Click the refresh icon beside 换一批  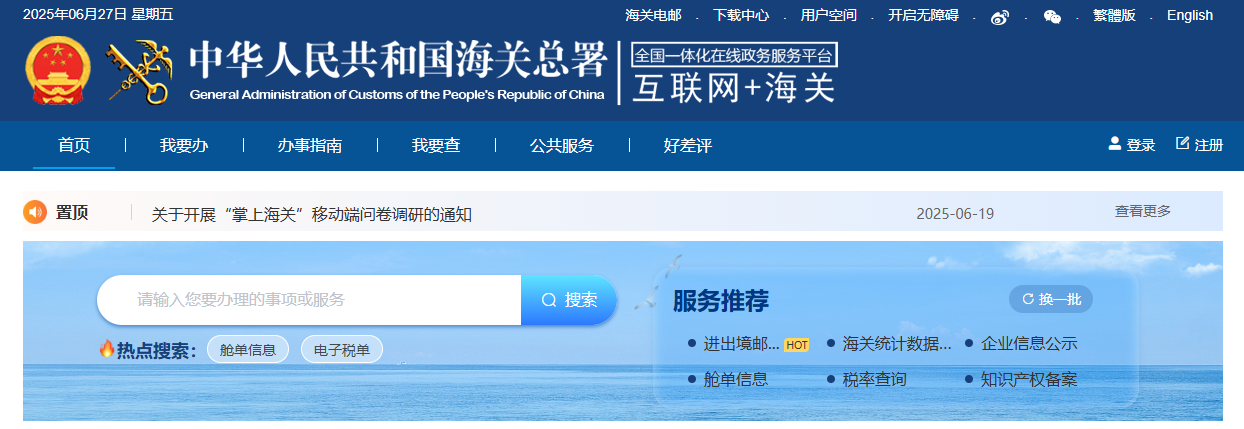(x=1027, y=299)
